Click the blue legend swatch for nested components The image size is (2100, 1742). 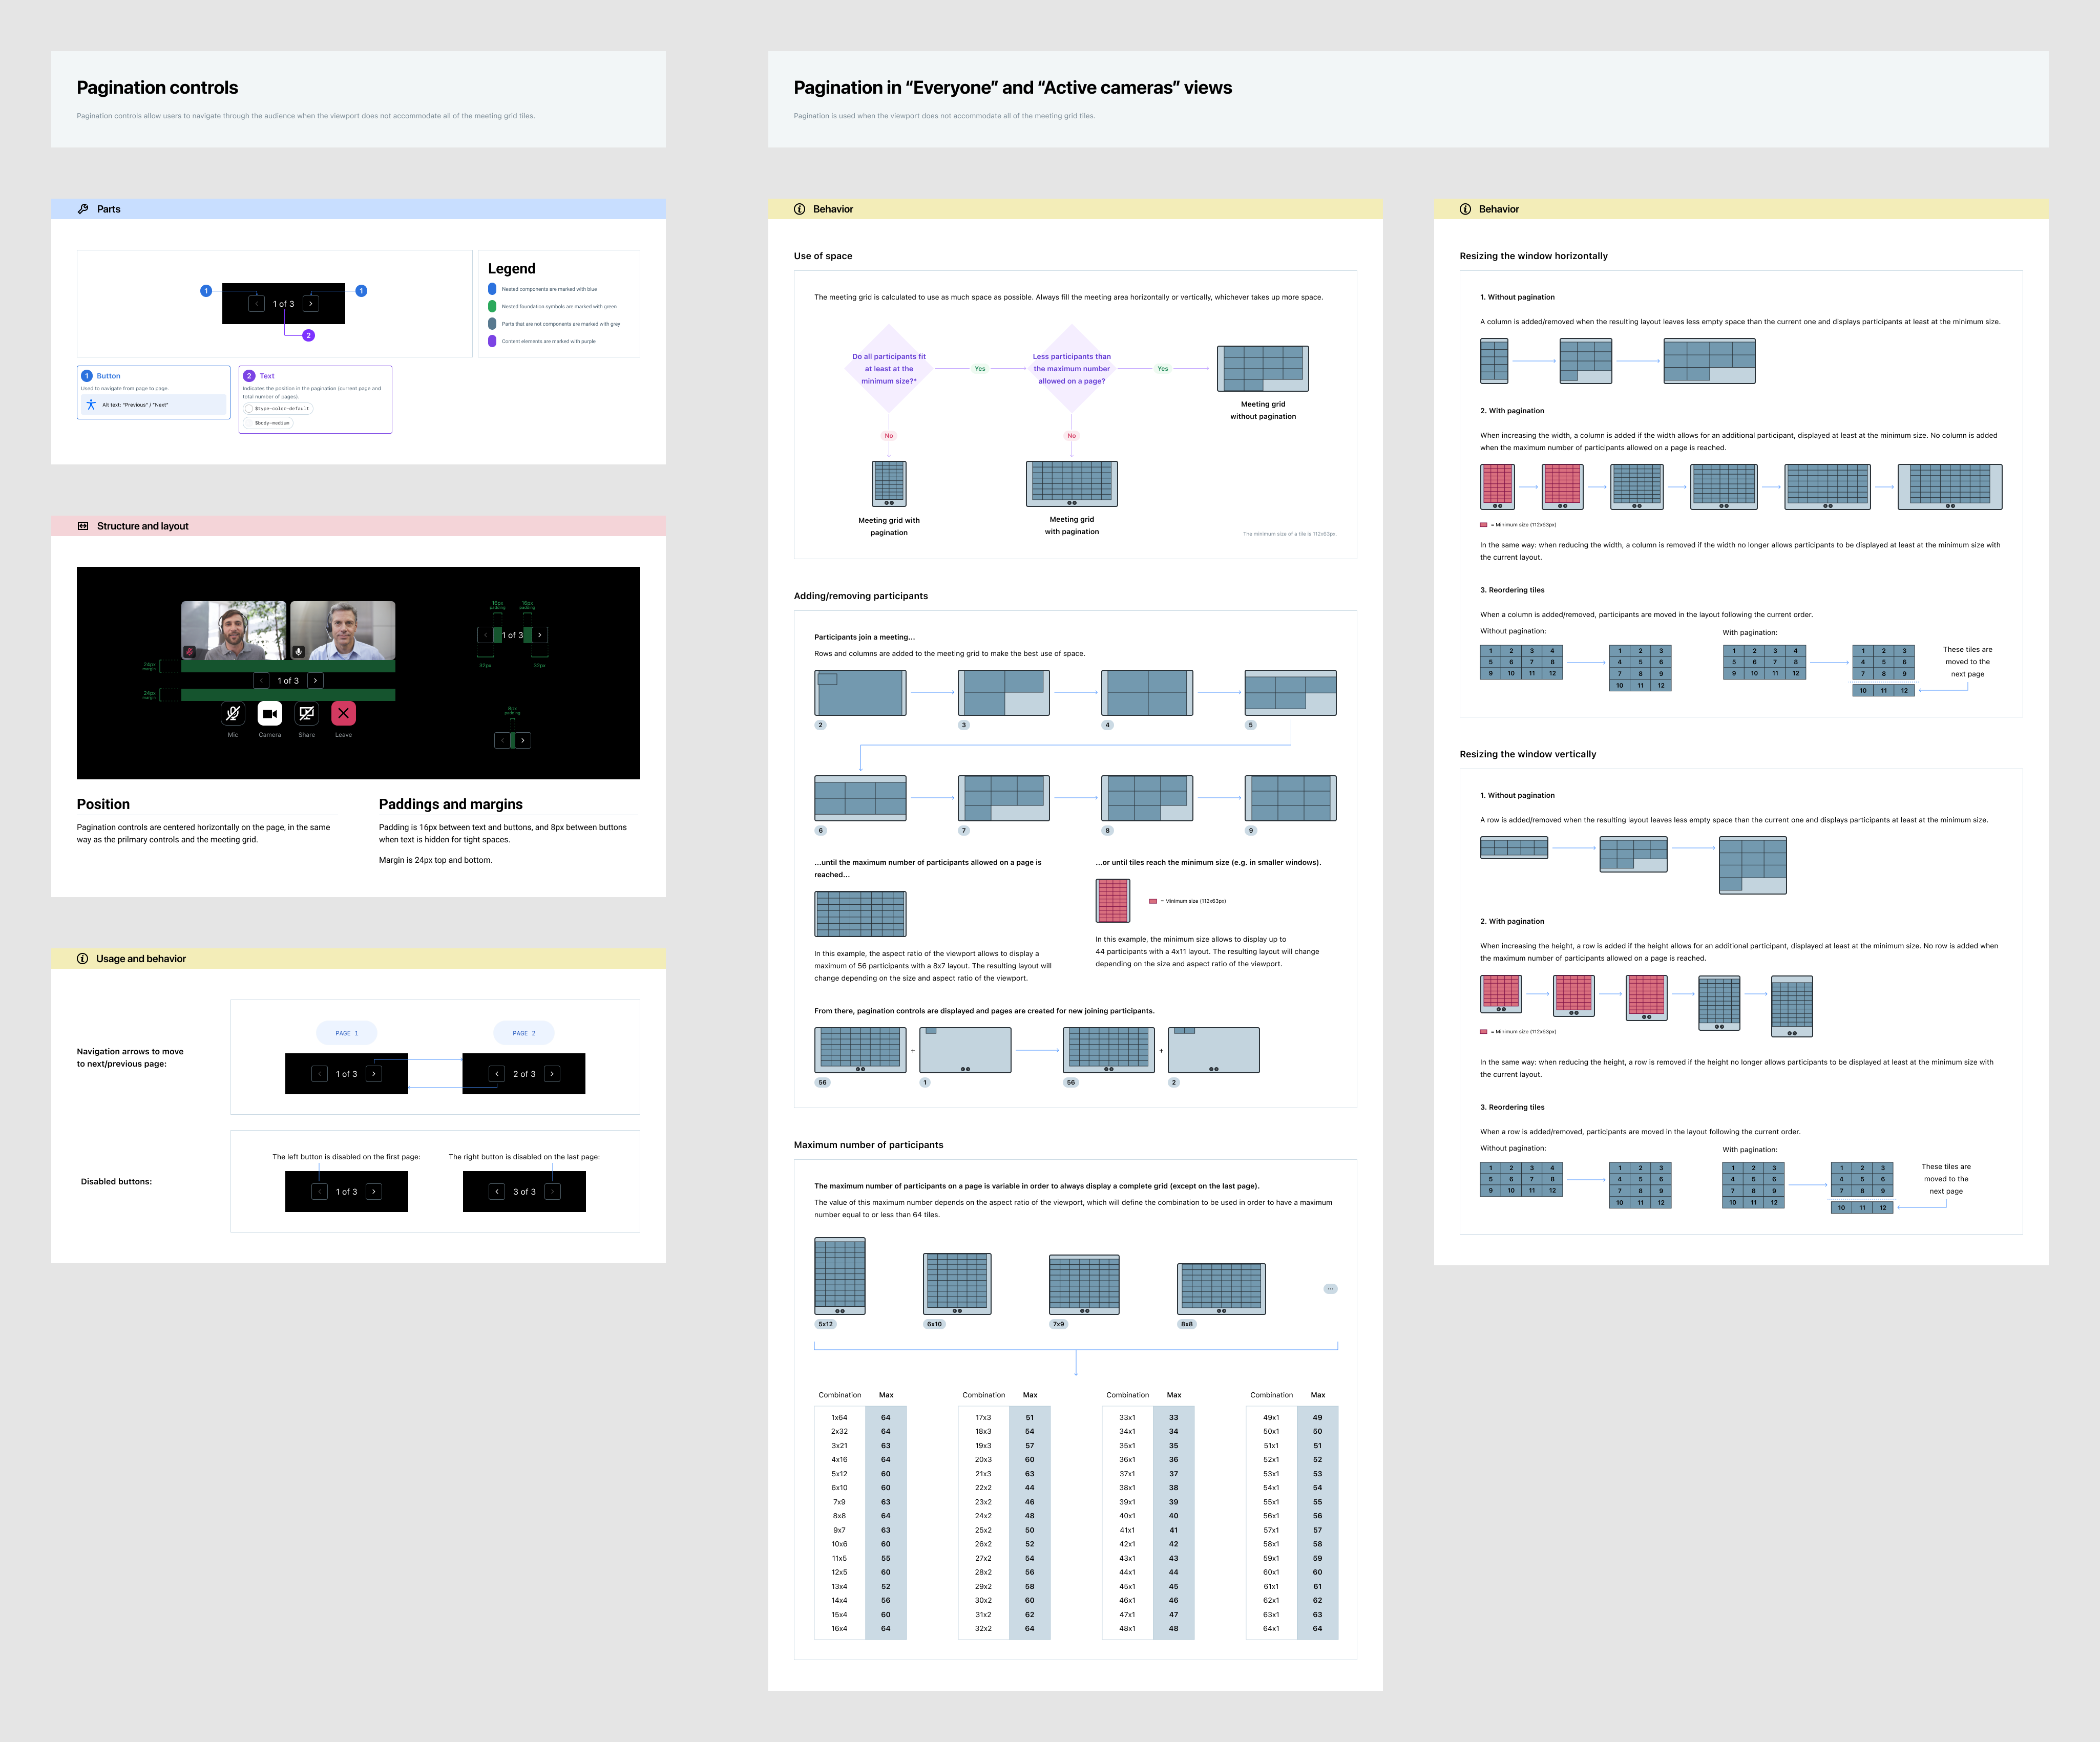492,289
